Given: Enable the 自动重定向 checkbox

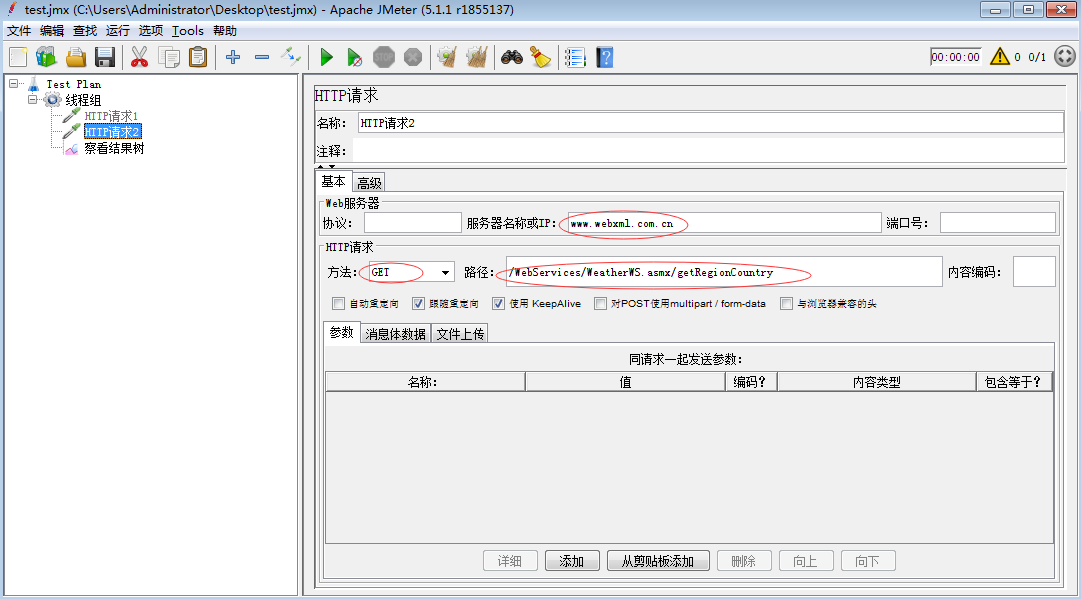Looking at the screenshot, I should 339,303.
